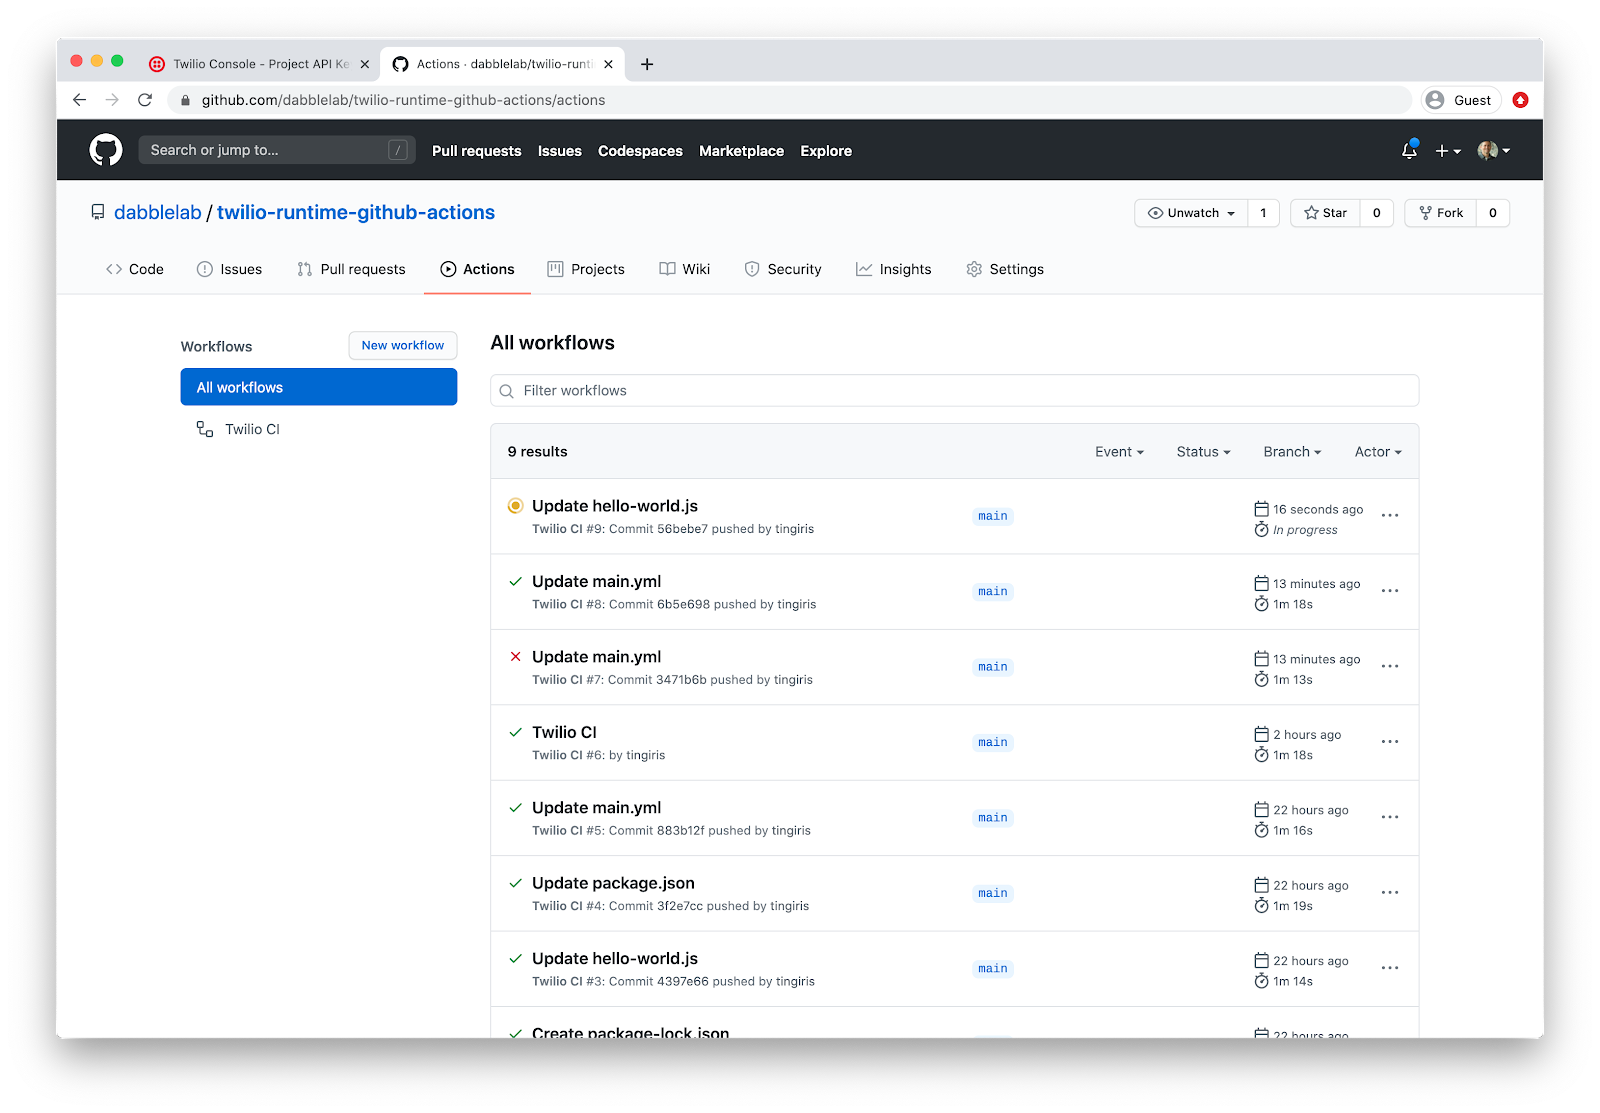Click the browser back arrow
1600x1113 pixels.
80,100
